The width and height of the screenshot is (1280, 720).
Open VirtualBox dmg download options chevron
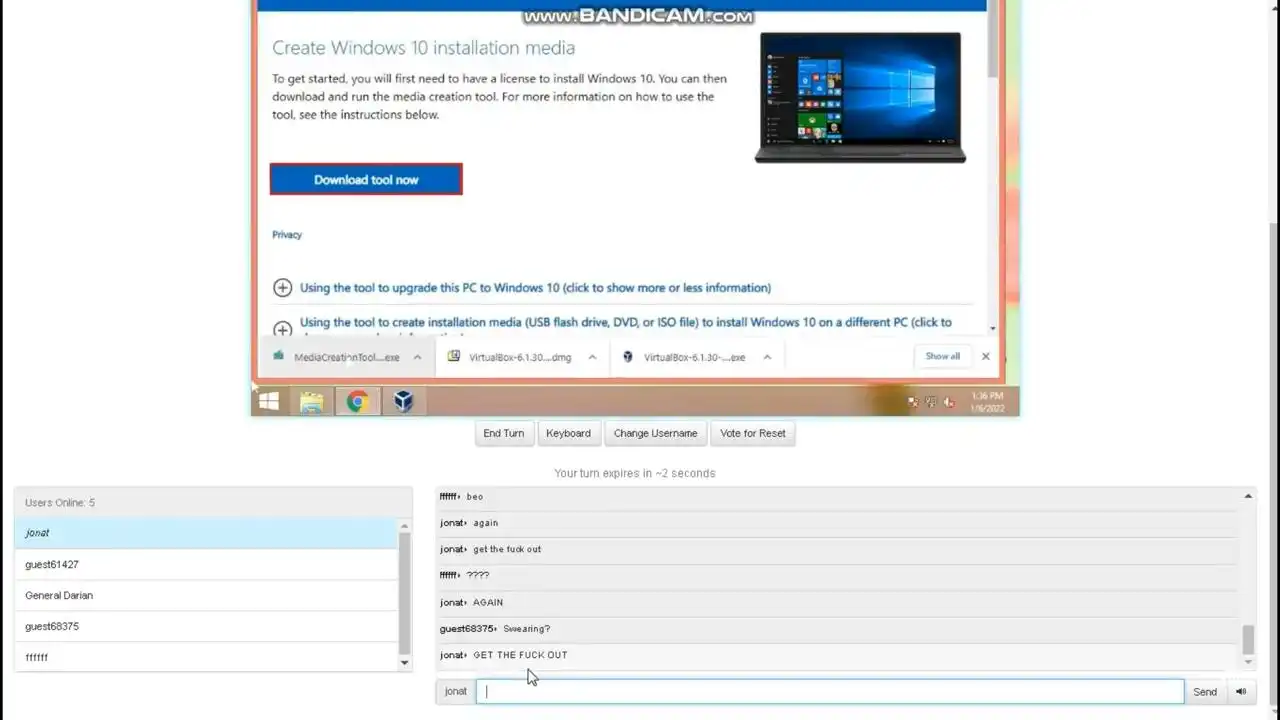[x=592, y=357]
